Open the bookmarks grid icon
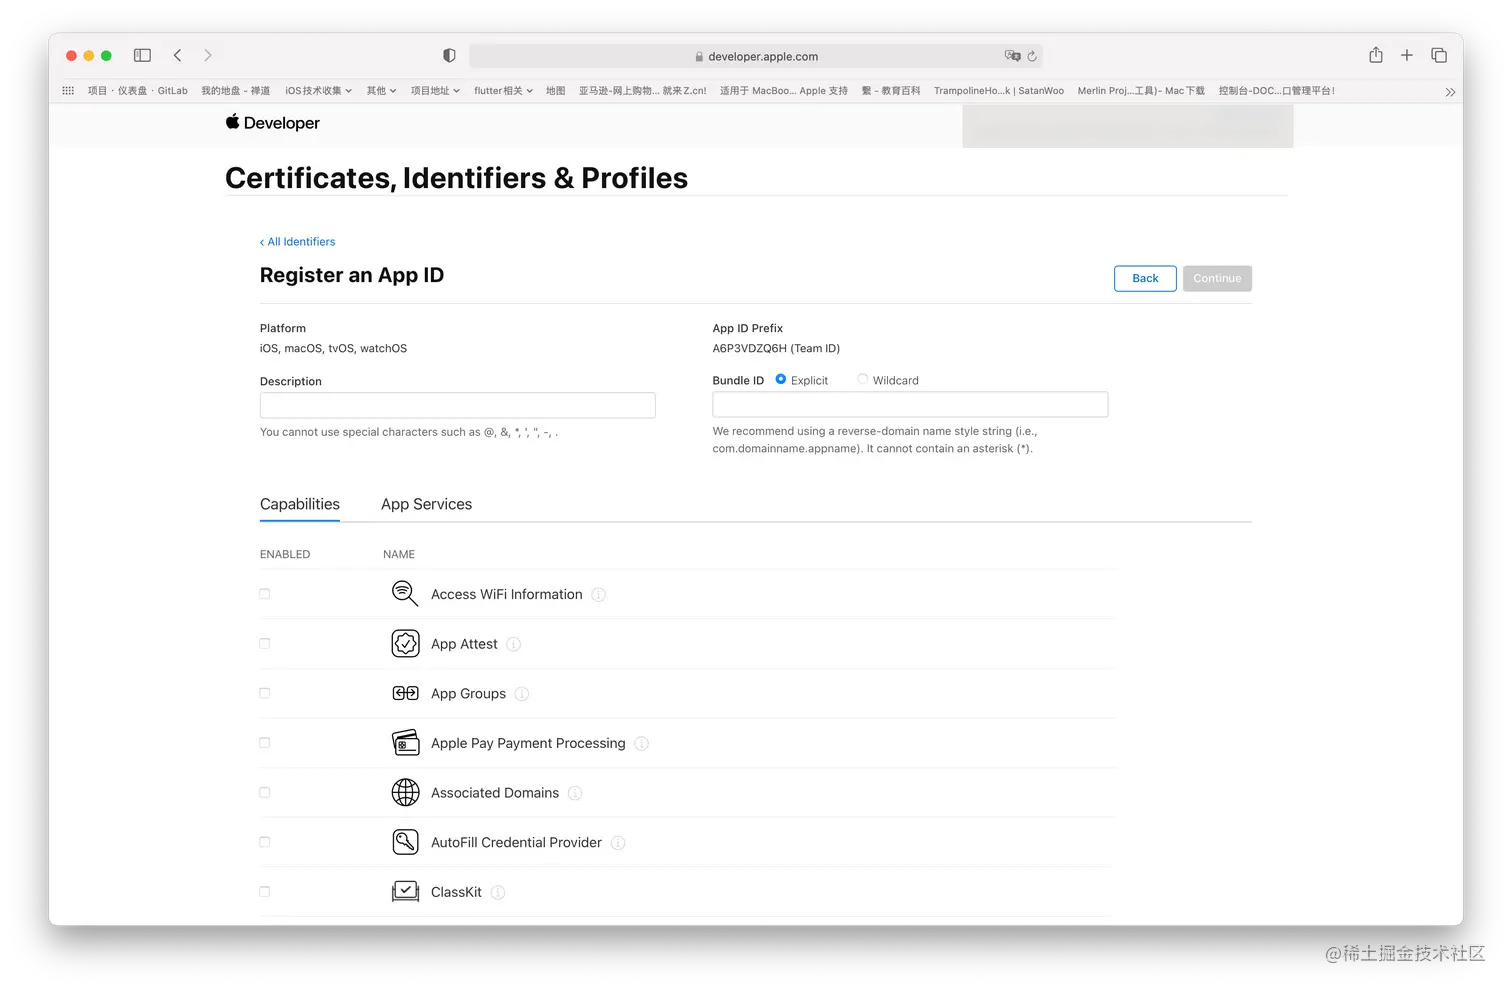 [x=68, y=90]
